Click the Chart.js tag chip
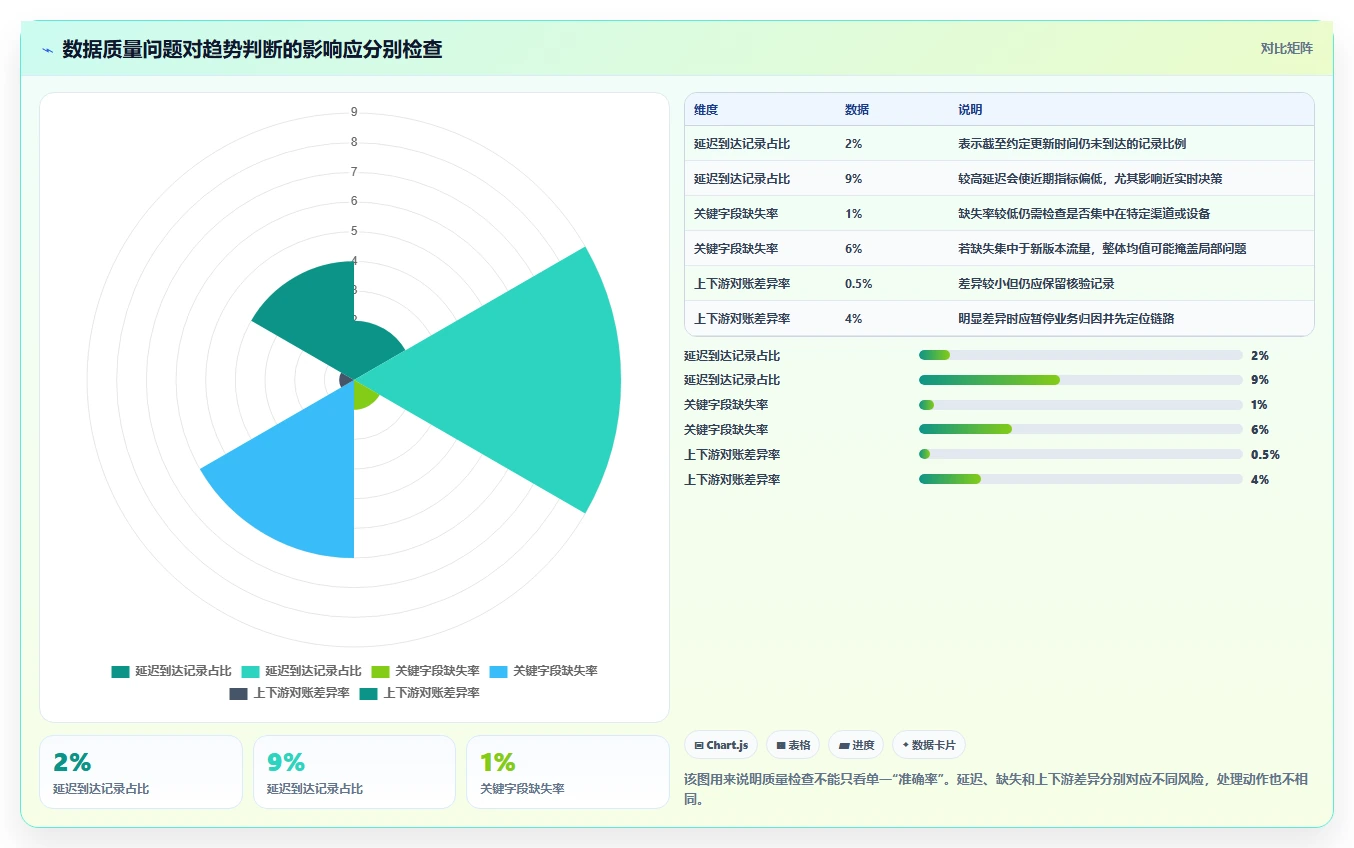The height and width of the screenshot is (848, 1354). tap(721, 745)
